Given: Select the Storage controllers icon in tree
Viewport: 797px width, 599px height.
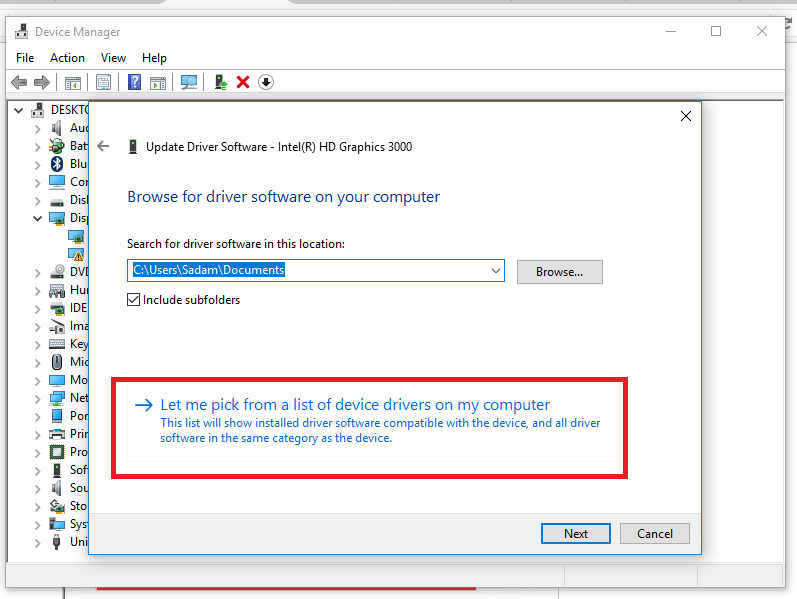Looking at the screenshot, I should [x=57, y=506].
